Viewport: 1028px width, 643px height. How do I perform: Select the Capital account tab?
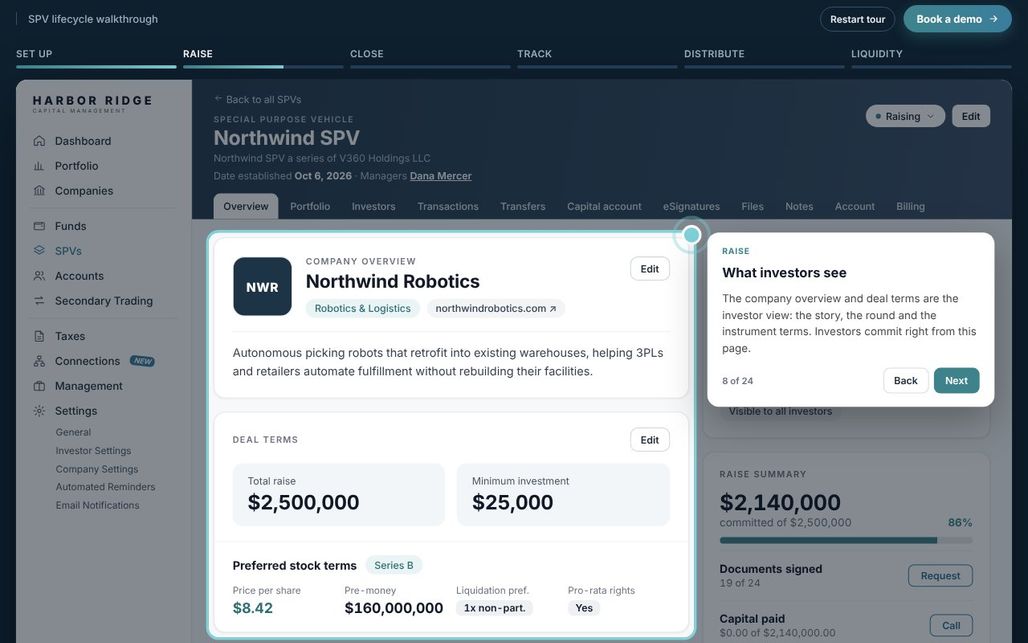604,206
